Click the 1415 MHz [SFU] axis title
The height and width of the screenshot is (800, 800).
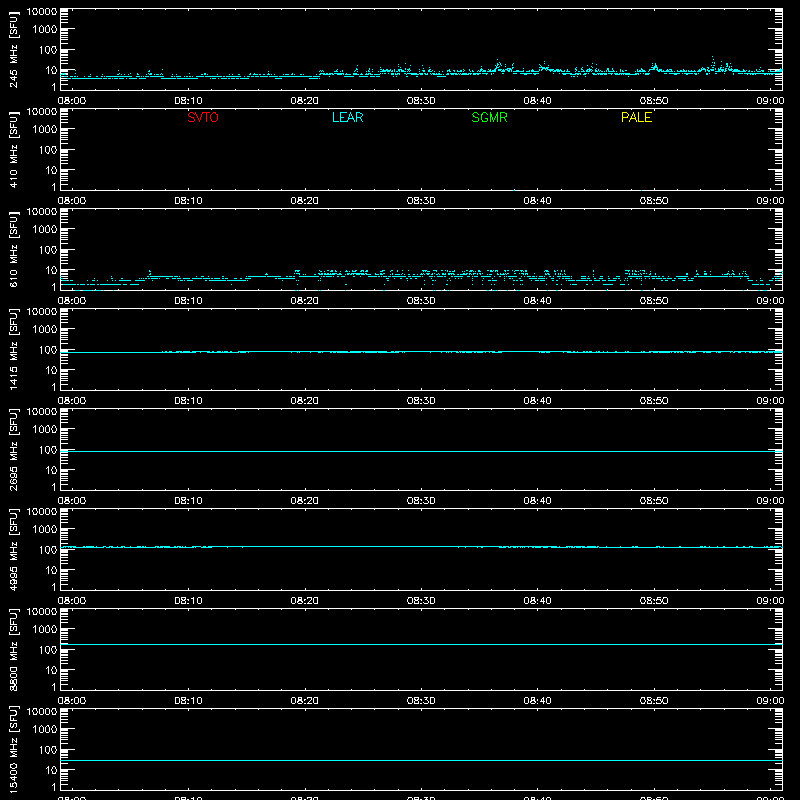pyautogui.click(x=14, y=349)
